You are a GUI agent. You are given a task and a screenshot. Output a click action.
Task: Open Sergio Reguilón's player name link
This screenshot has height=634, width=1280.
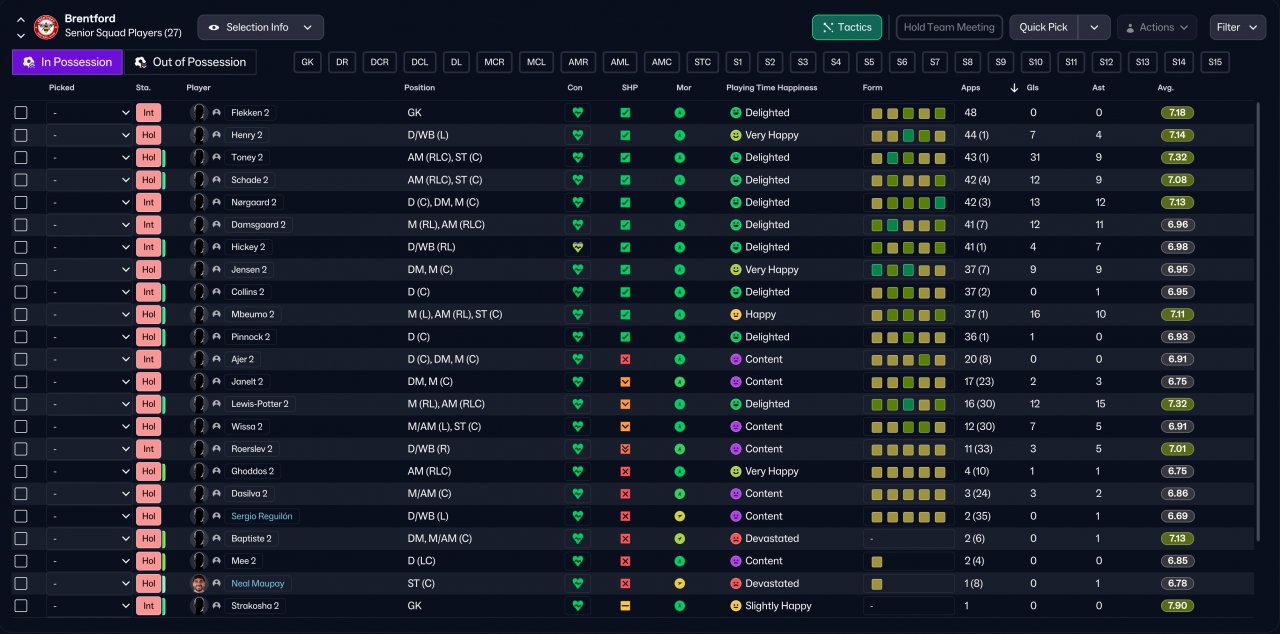pyautogui.click(x=262, y=516)
